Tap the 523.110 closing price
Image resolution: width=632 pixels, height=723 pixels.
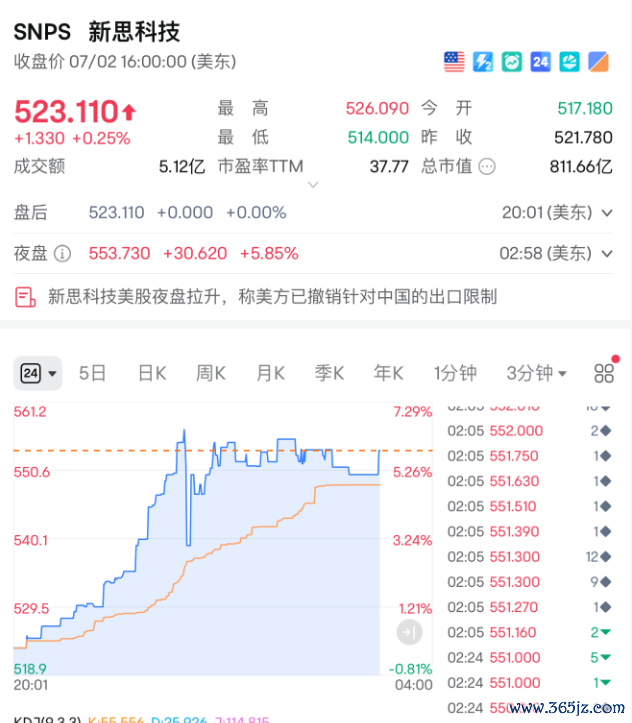(66, 112)
